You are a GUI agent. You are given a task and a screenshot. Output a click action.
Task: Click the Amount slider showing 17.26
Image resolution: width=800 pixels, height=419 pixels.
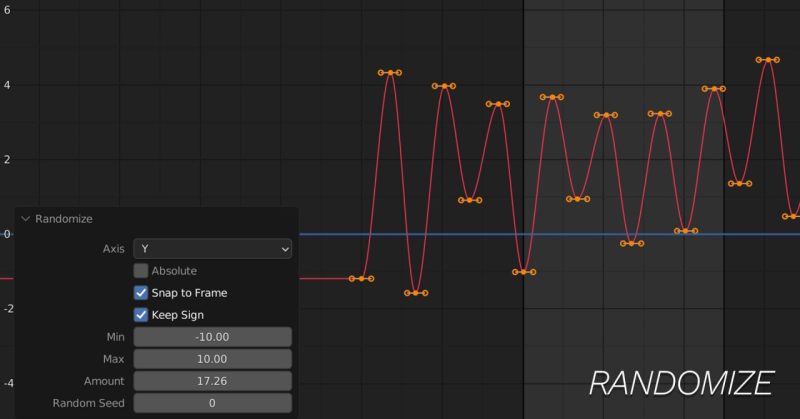tap(212, 381)
